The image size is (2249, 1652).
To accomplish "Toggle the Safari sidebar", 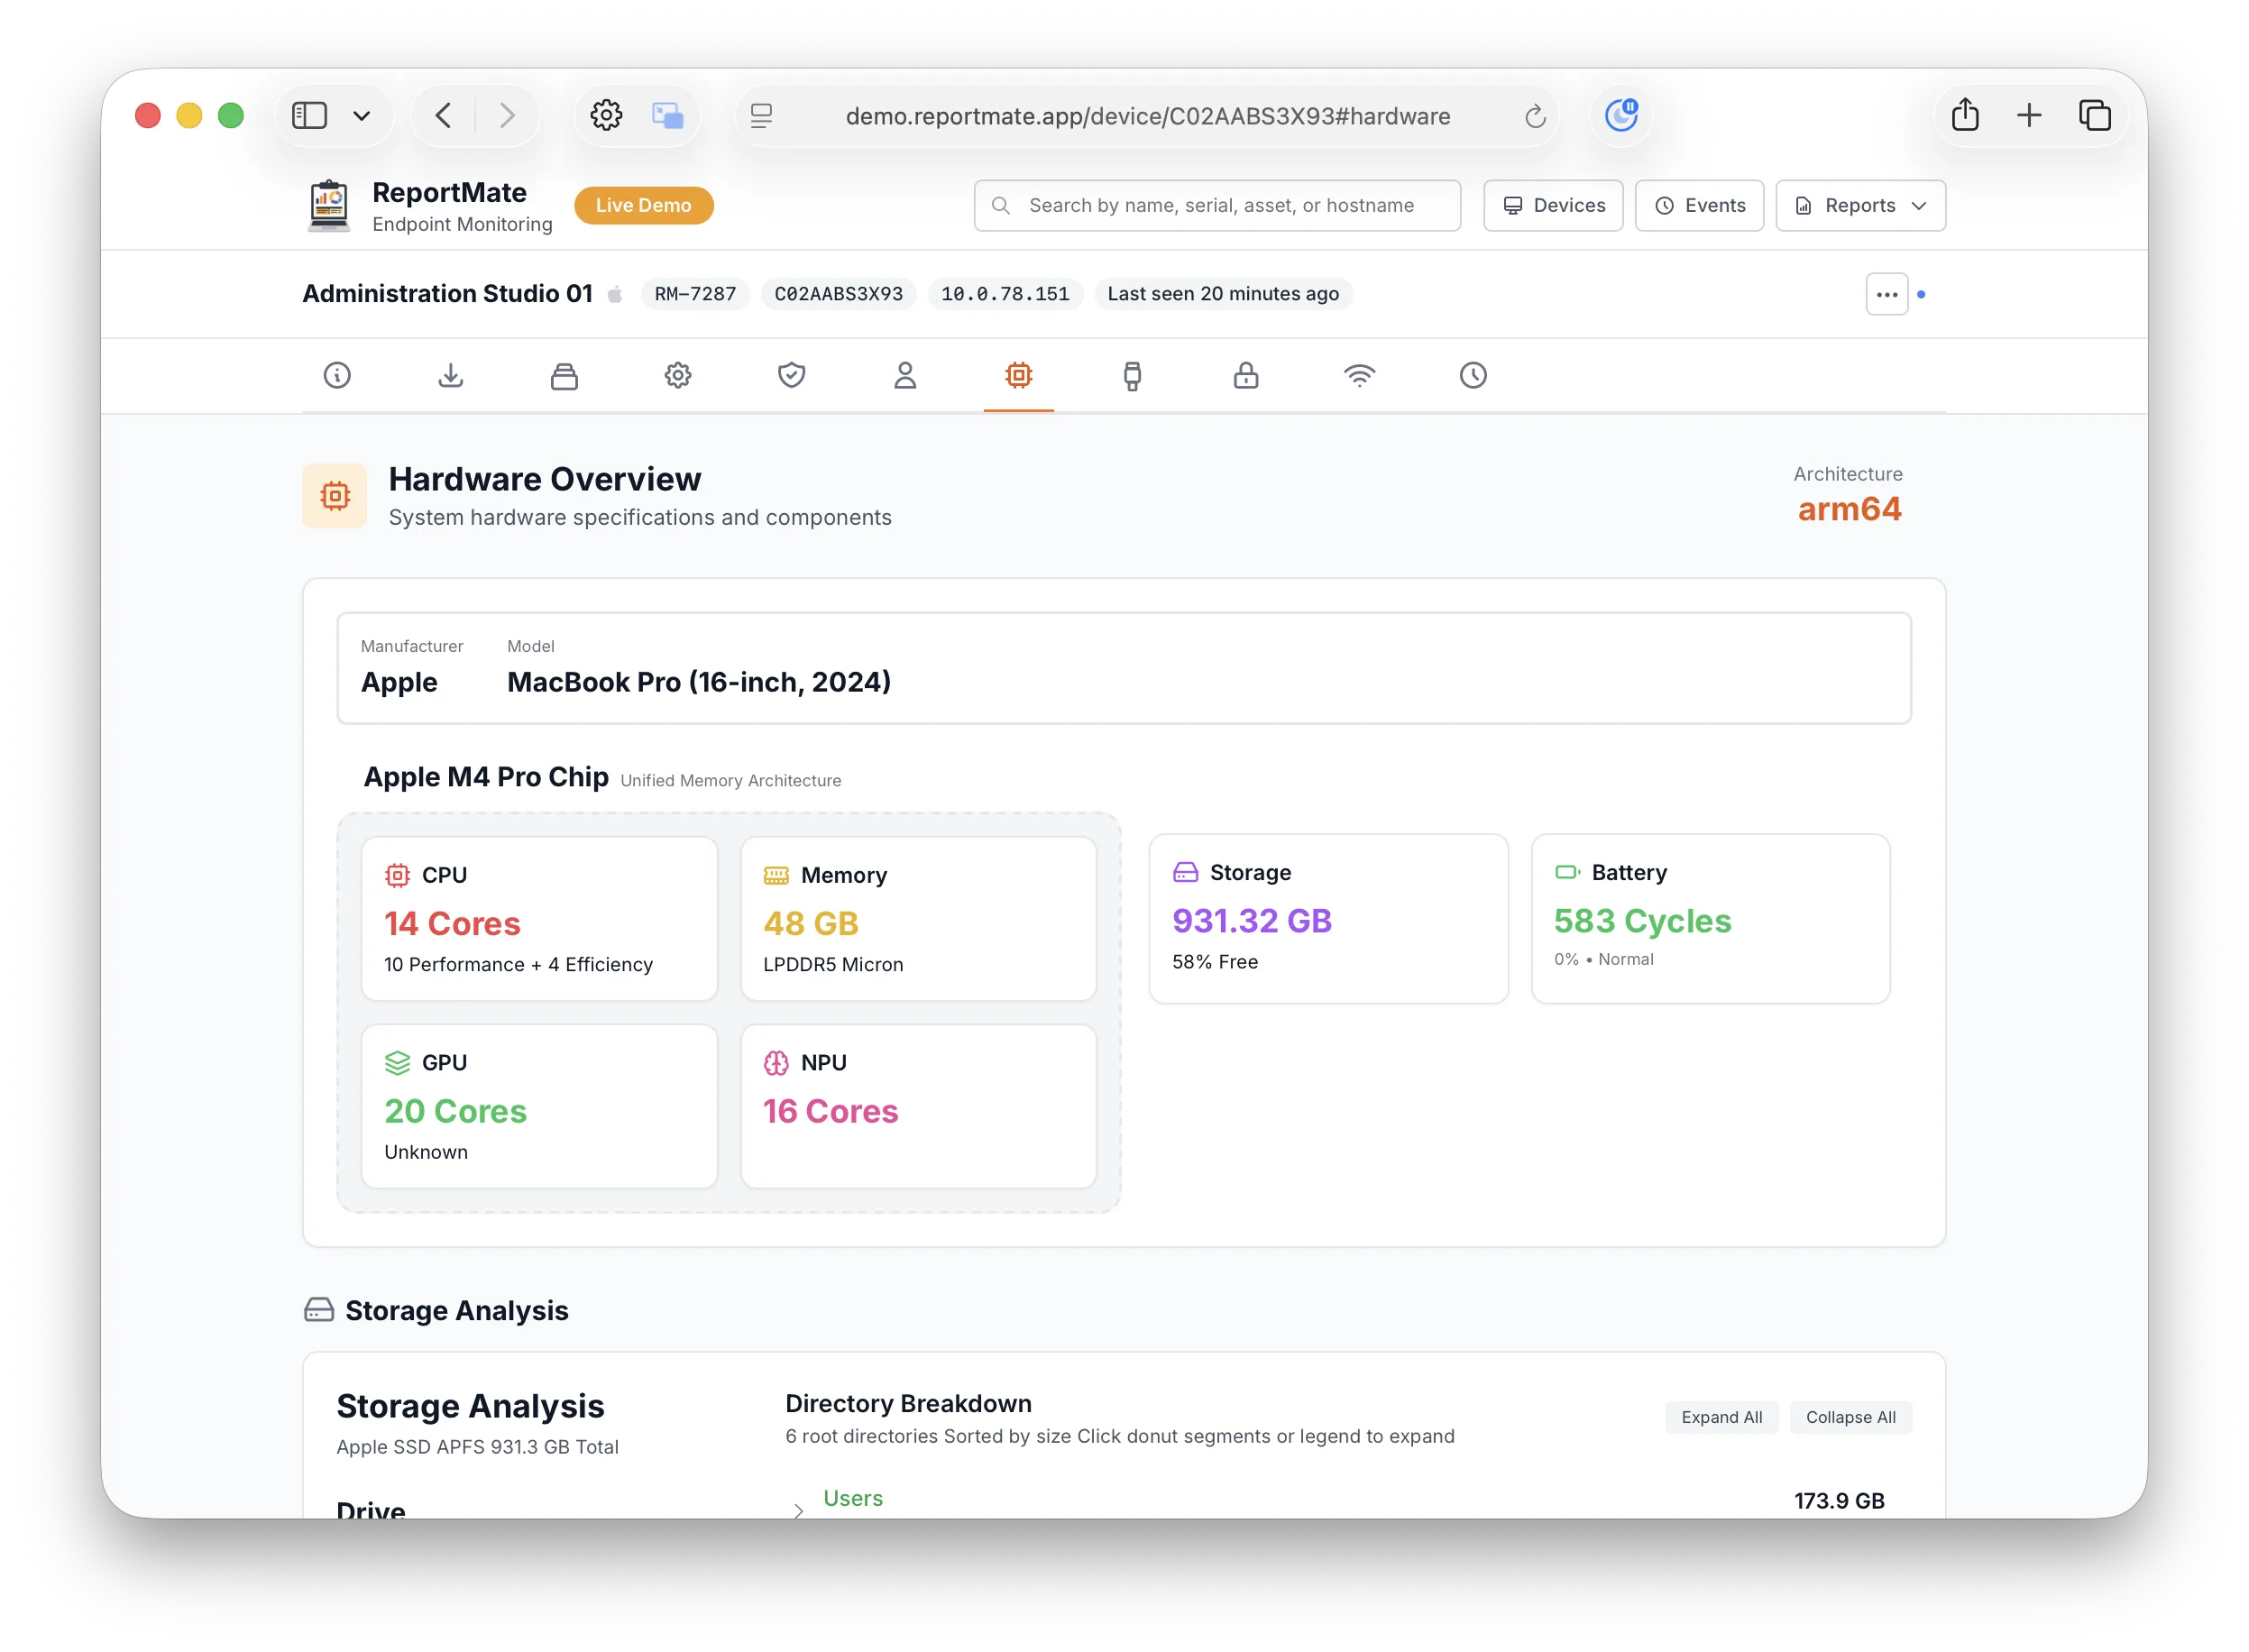I will click(x=309, y=116).
